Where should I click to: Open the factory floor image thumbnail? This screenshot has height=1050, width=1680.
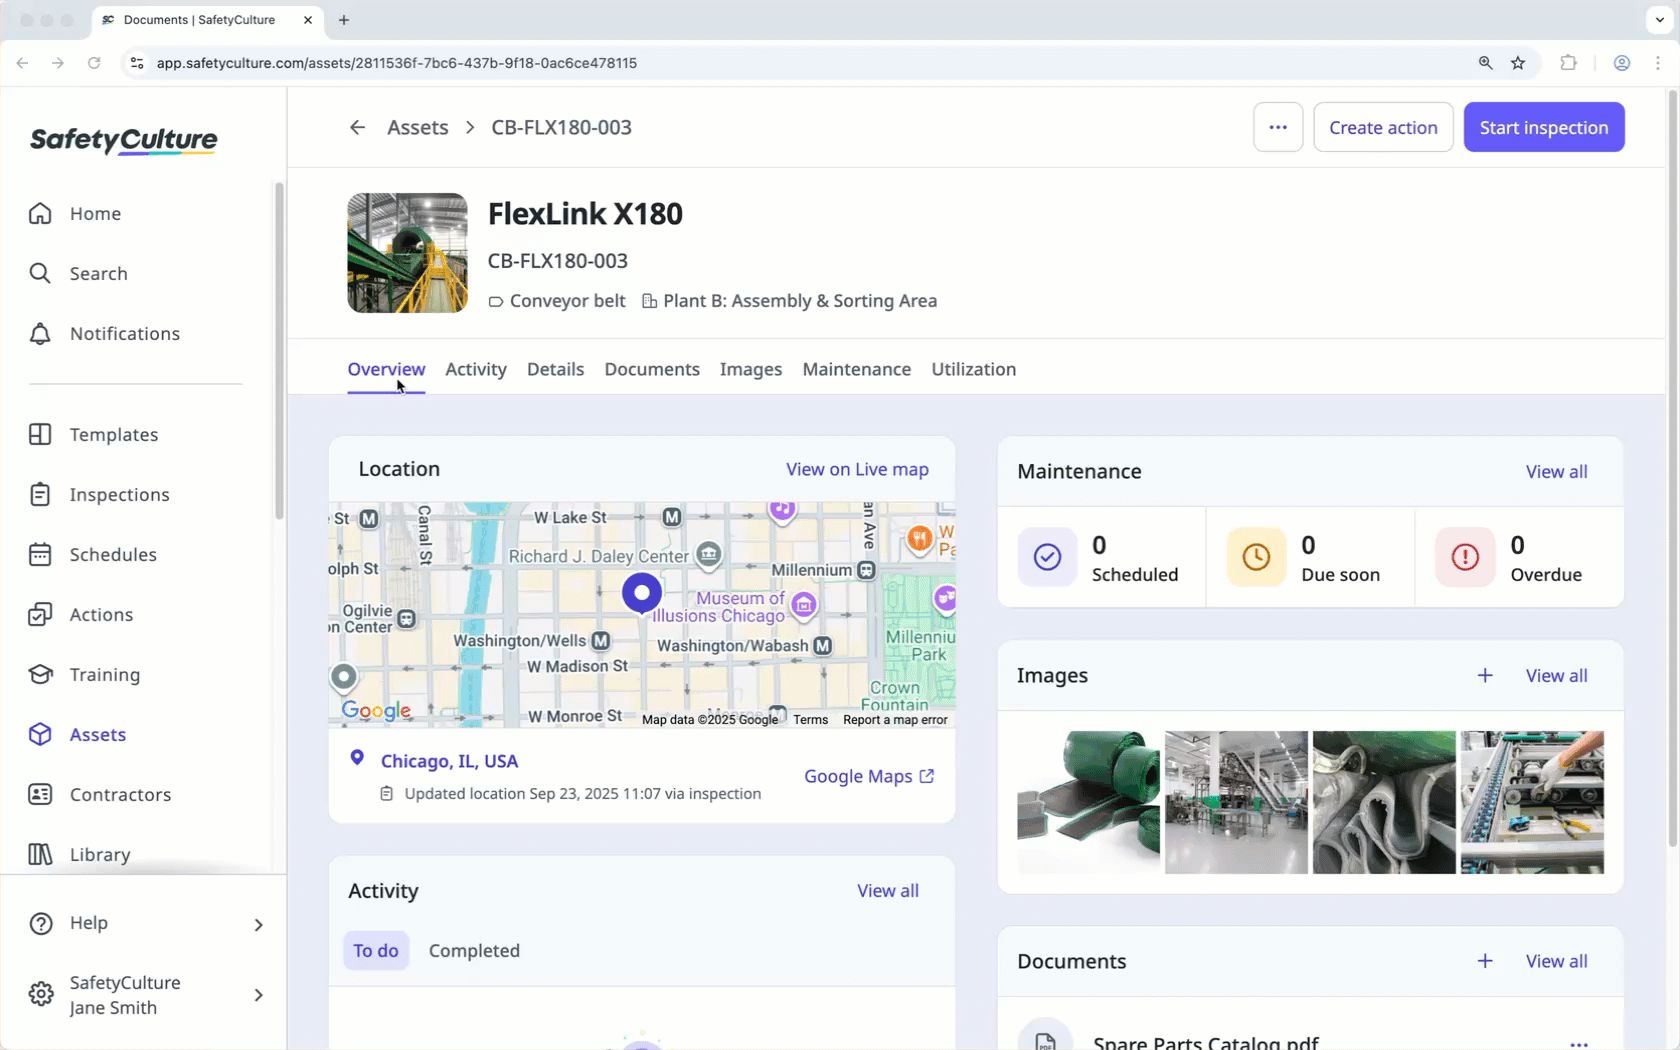pyautogui.click(x=1236, y=802)
